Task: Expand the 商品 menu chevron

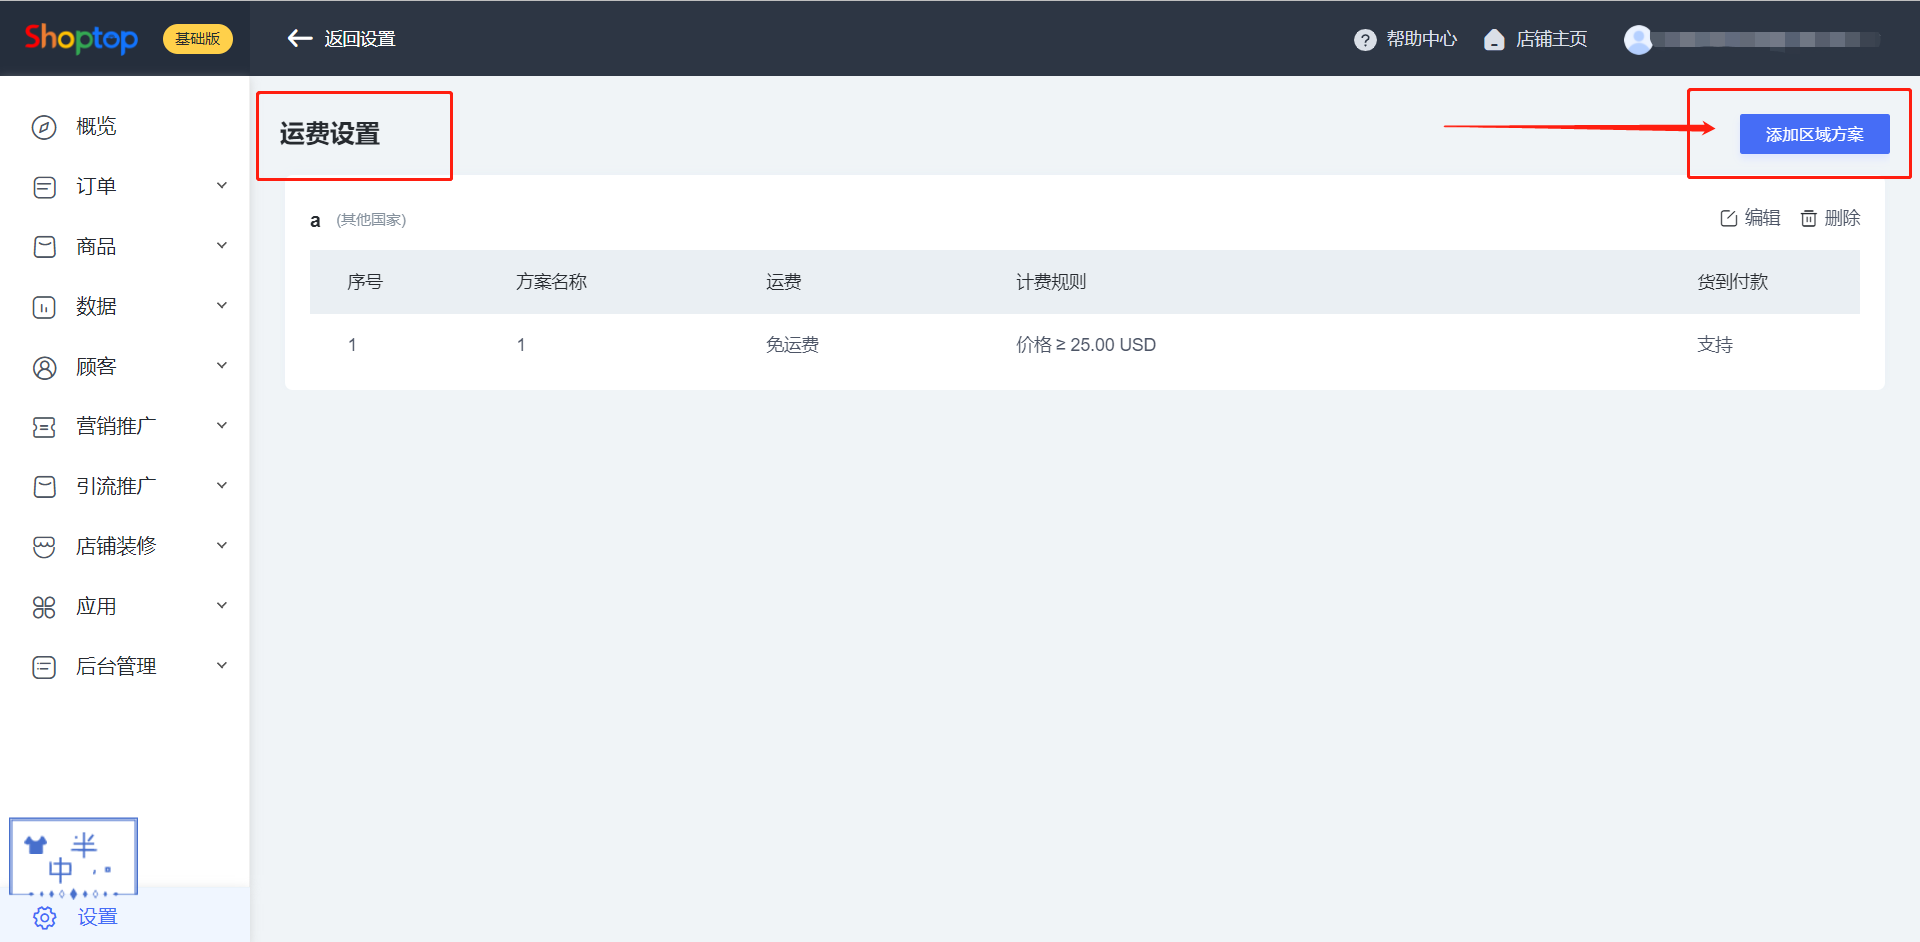Action: pos(222,246)
